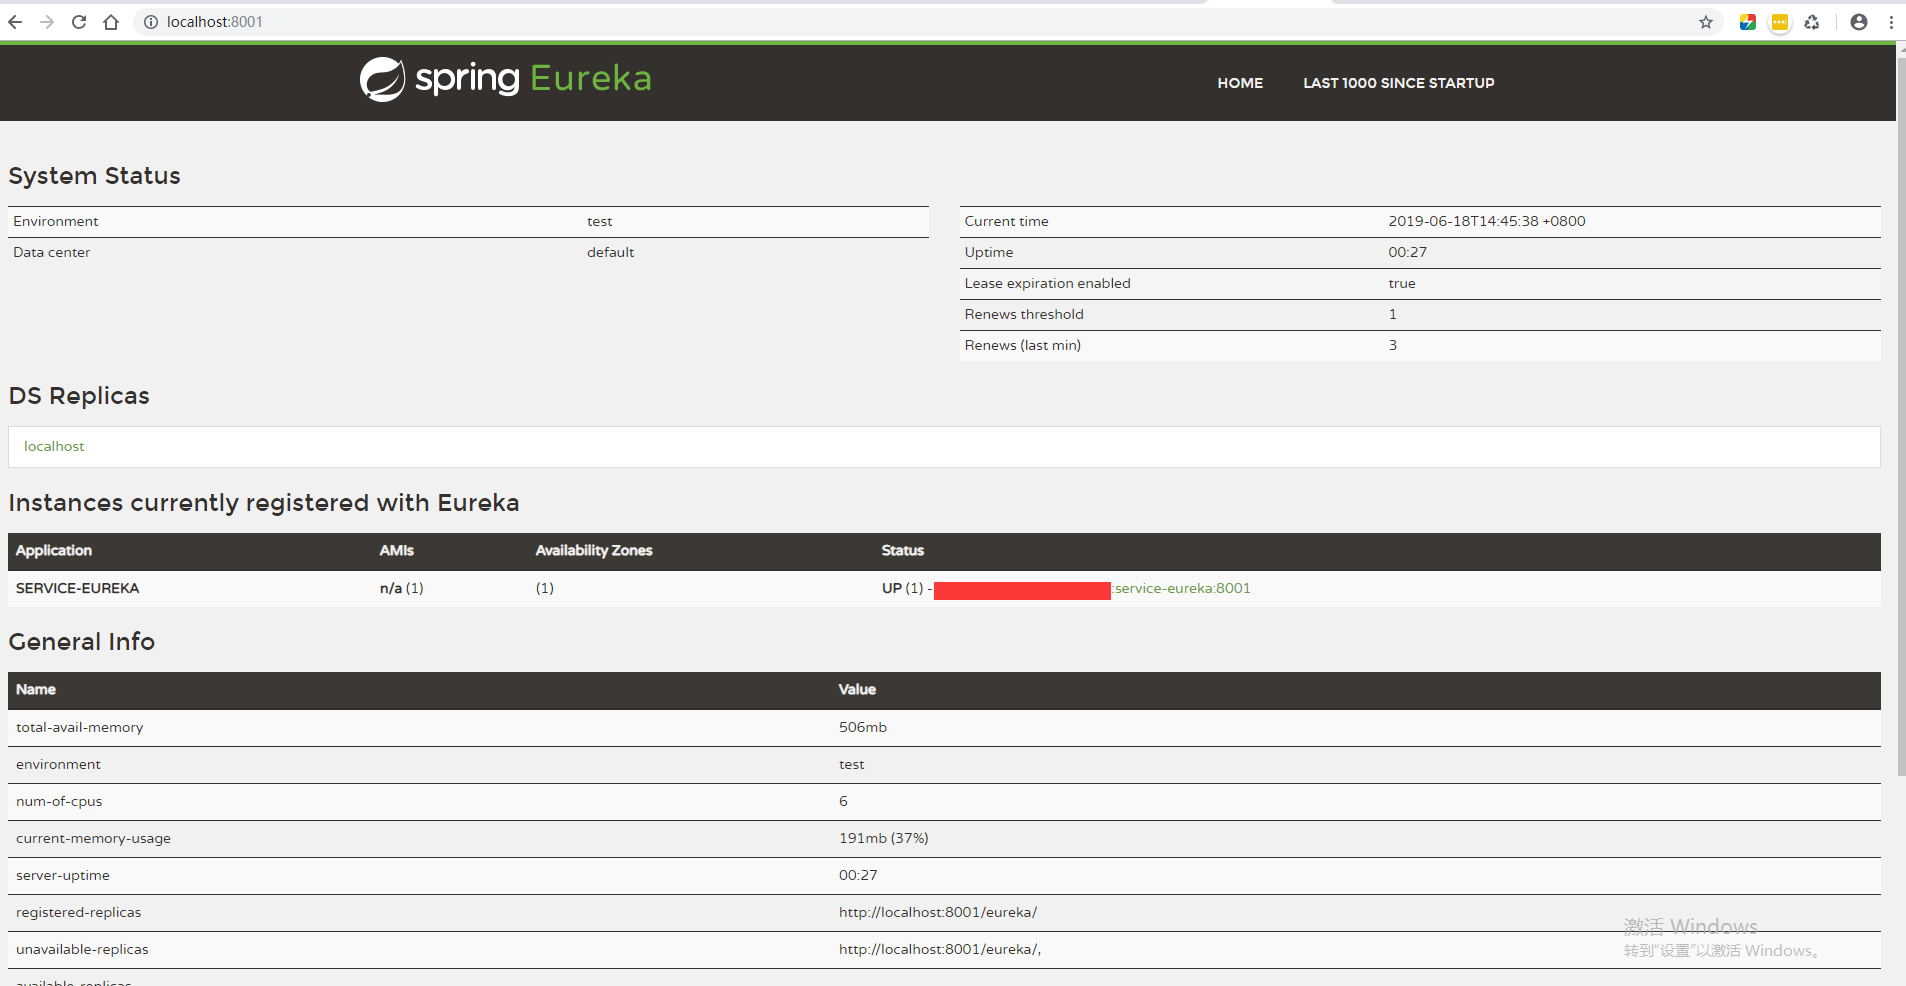Select the total-avail-memory row name

(80, 727)
